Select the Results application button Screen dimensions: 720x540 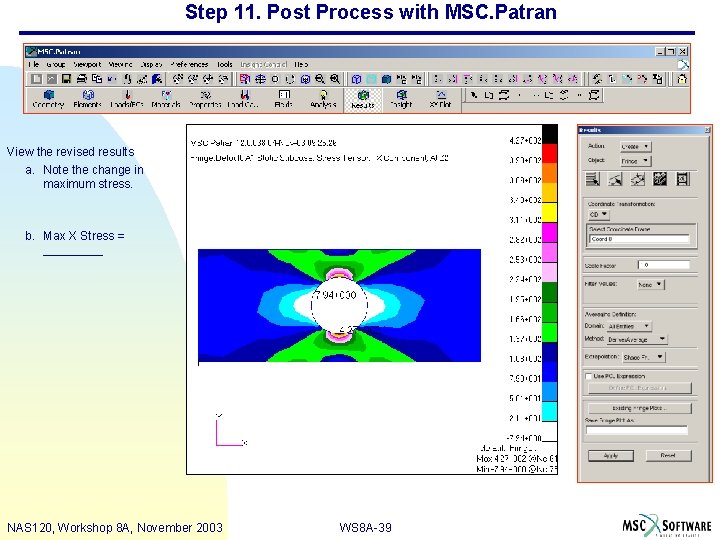point(363,100)
